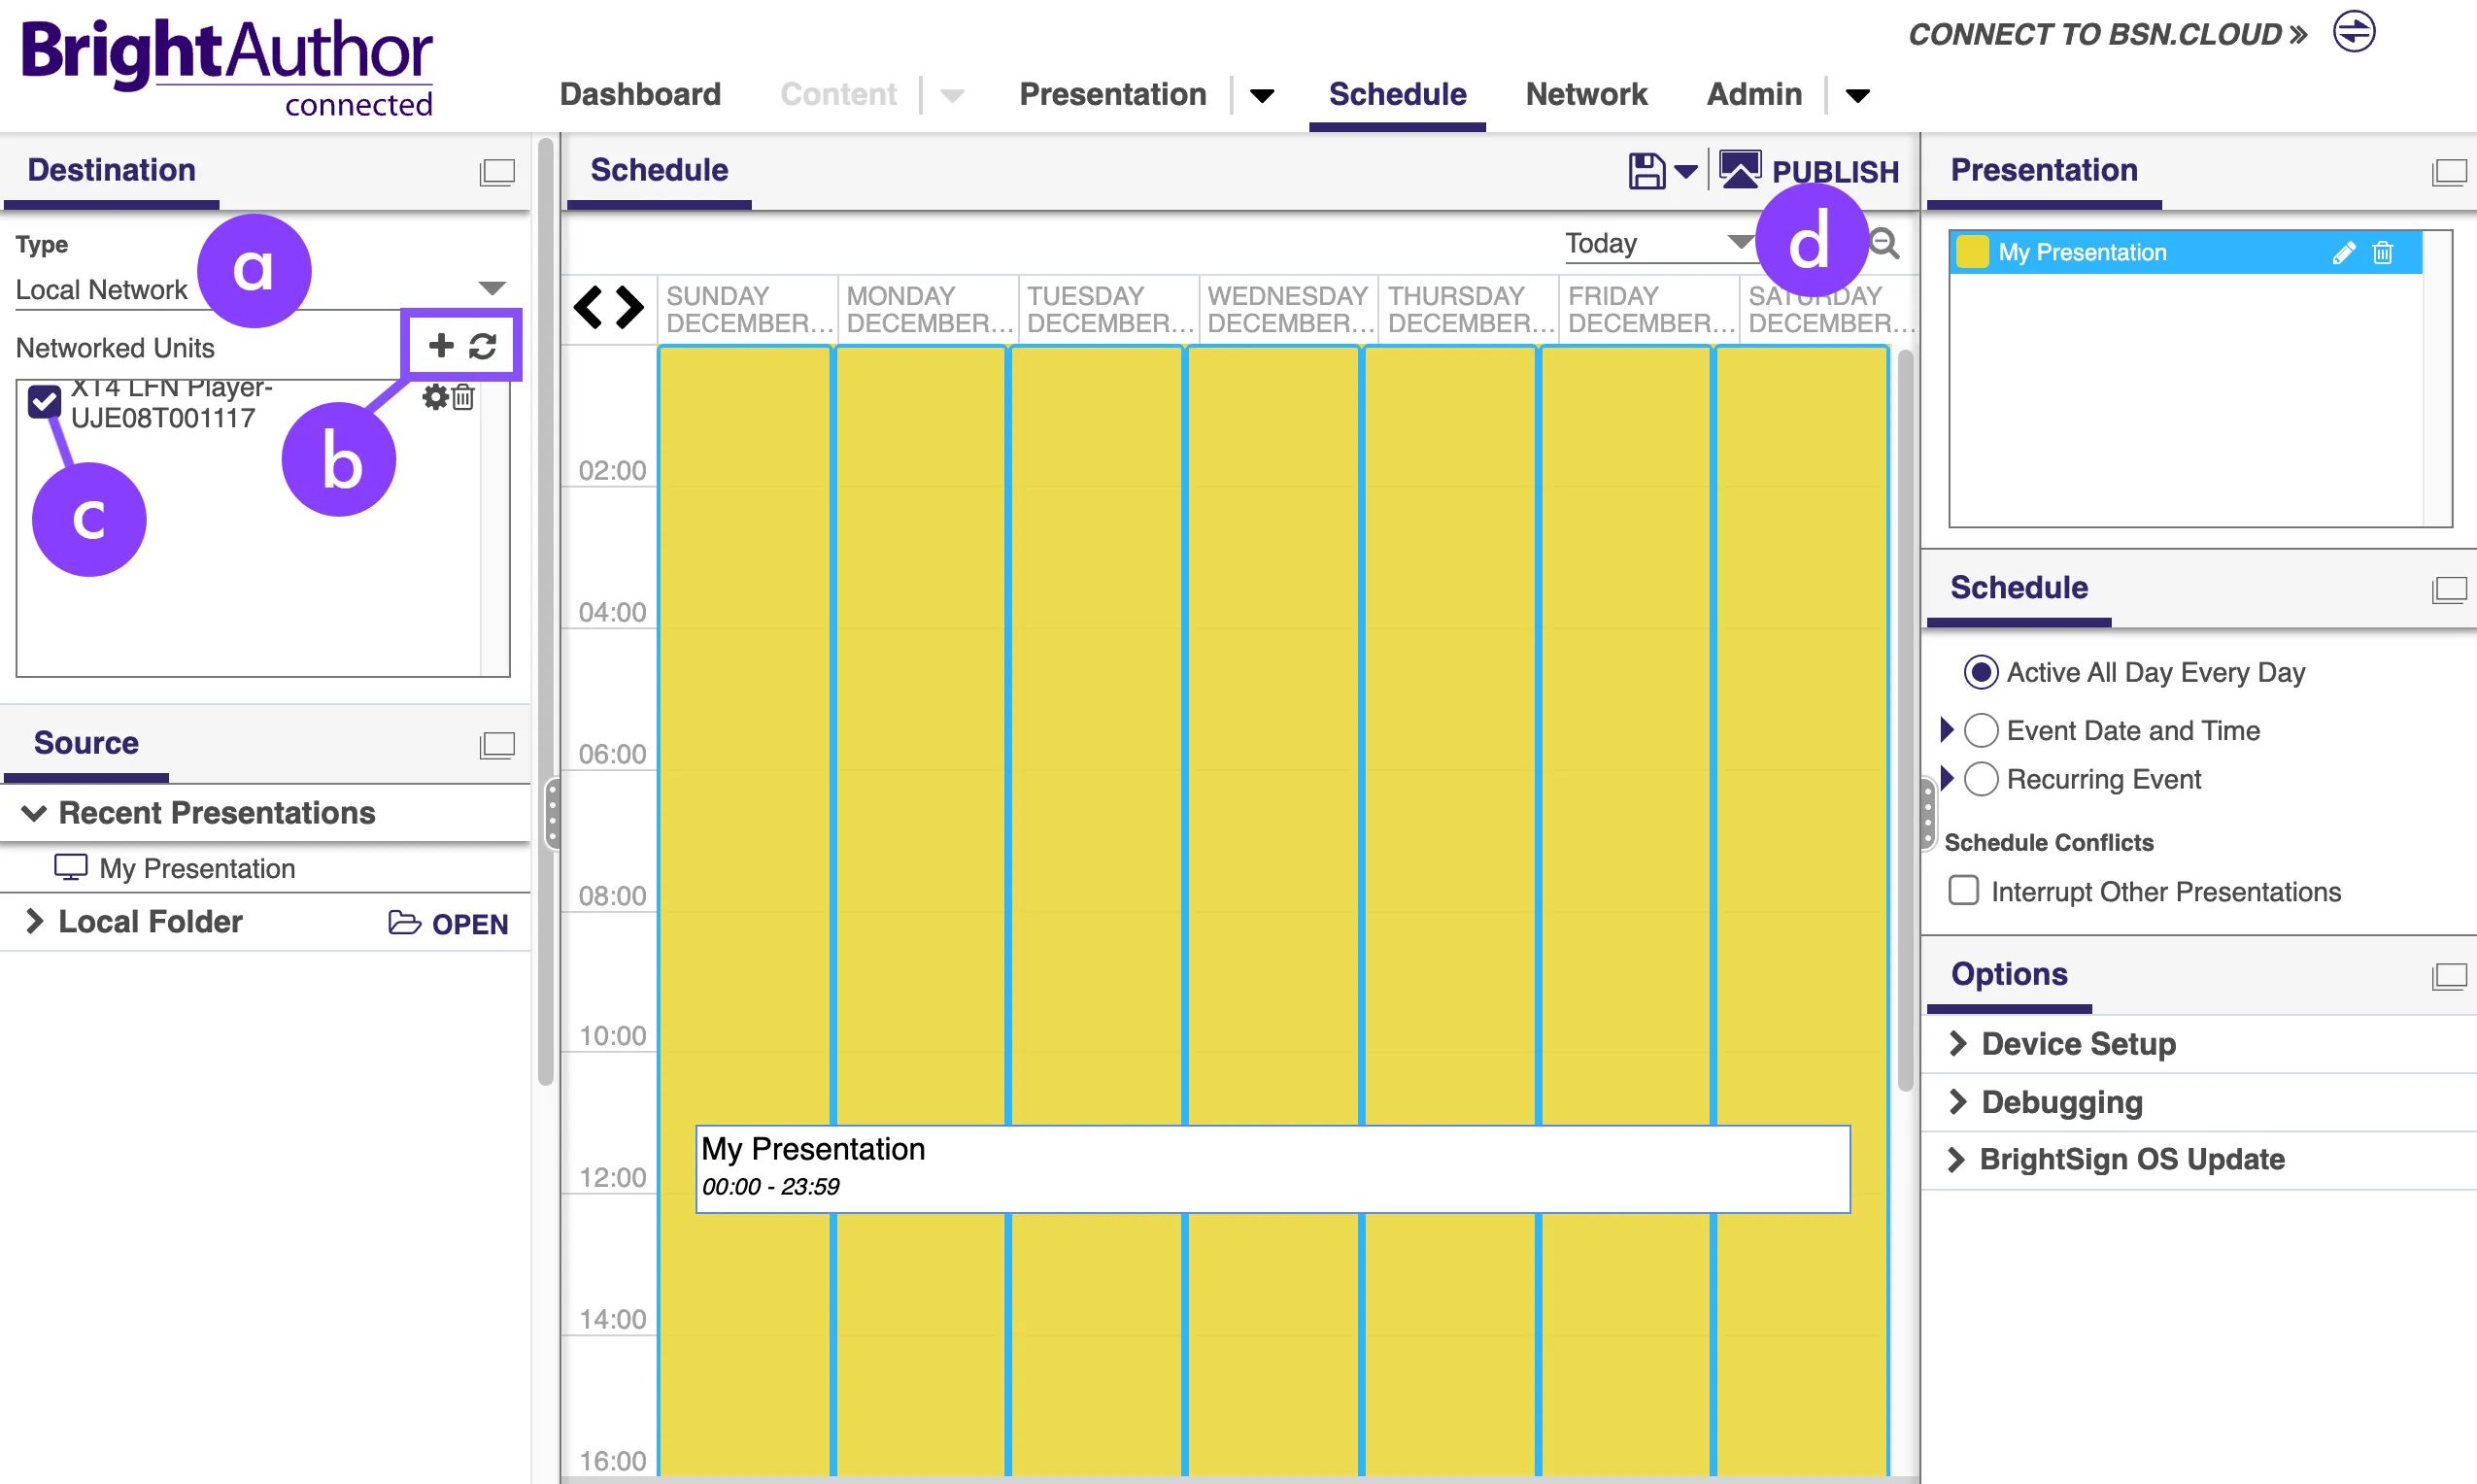The width and height of the screenshot is (2477, 1484).
Task: Open the Presentation tab
Action: (x=1112, y=94)
